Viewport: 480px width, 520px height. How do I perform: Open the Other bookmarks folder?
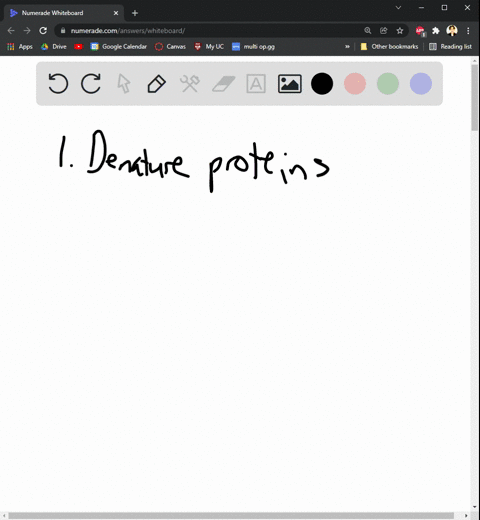pos(389,47)
